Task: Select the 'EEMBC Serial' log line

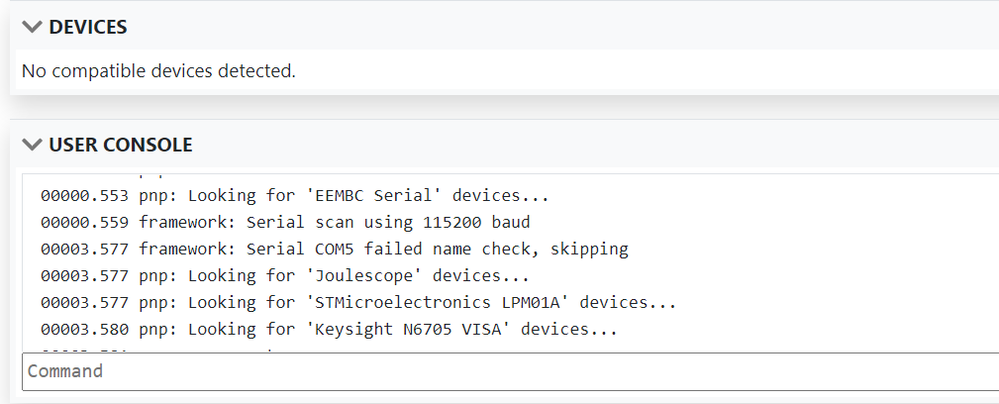Action: [294, 196]
